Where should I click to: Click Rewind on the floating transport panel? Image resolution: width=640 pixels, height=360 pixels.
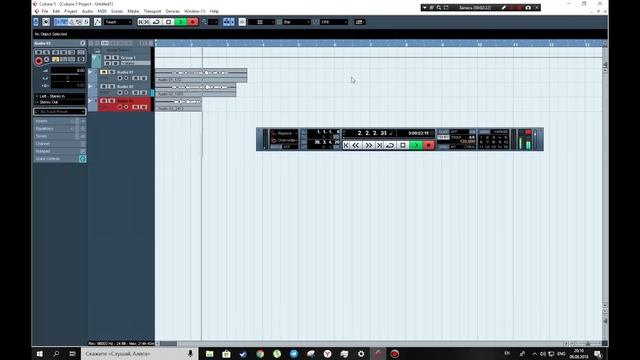(x=356, y=145)
